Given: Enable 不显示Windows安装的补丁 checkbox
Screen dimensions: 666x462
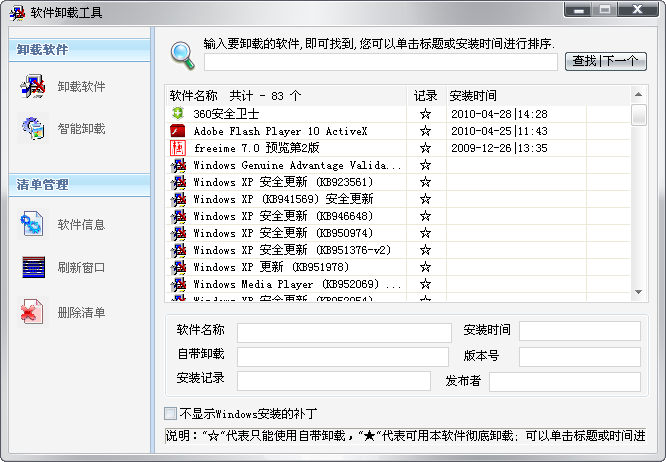Looking at the screenshot, I should point(171,413).
